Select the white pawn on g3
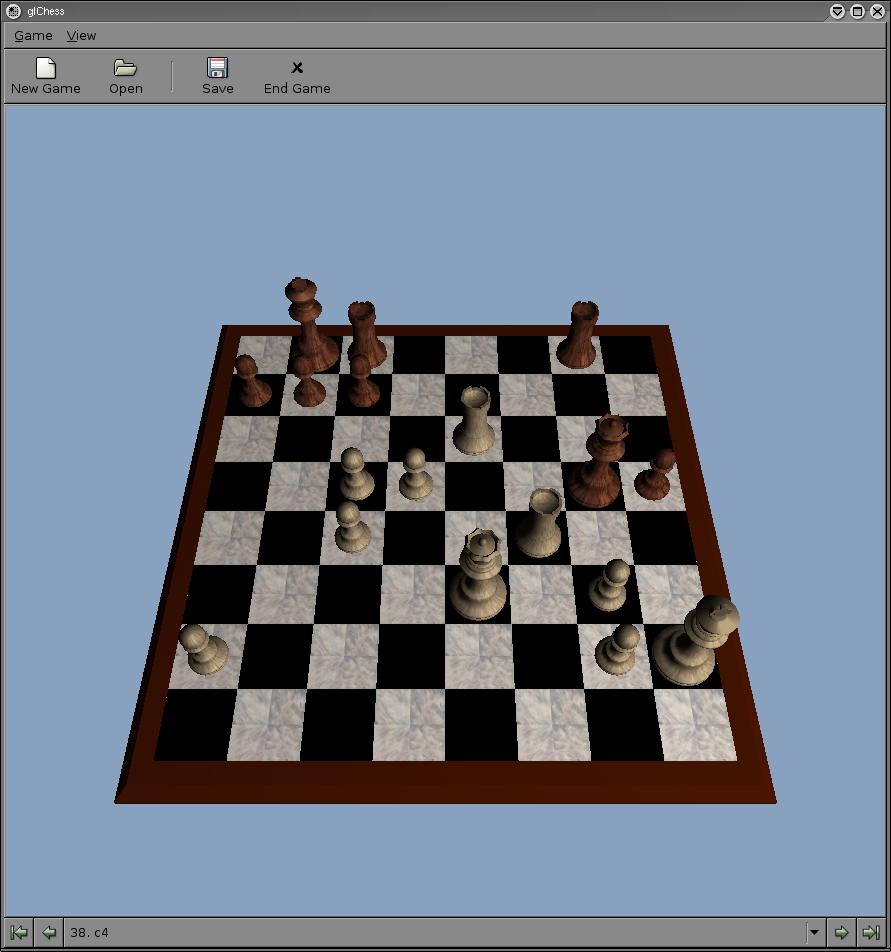Screen dimensions: 891x952 [x=609, y=585]
